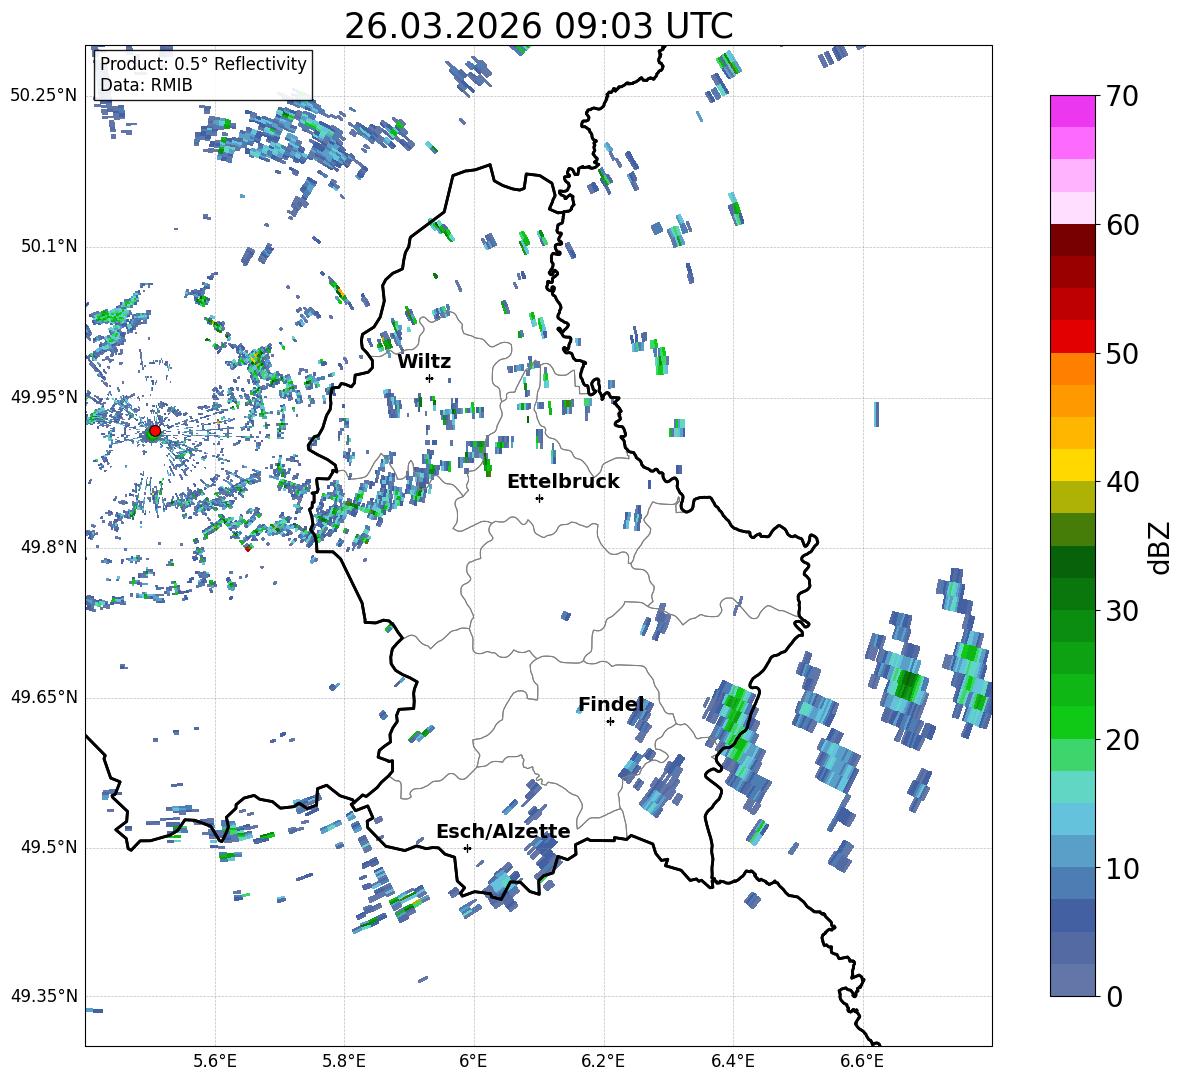Click the 49.35°N latitude label
Screen dimensions: 1184x1081
(44, 996)
